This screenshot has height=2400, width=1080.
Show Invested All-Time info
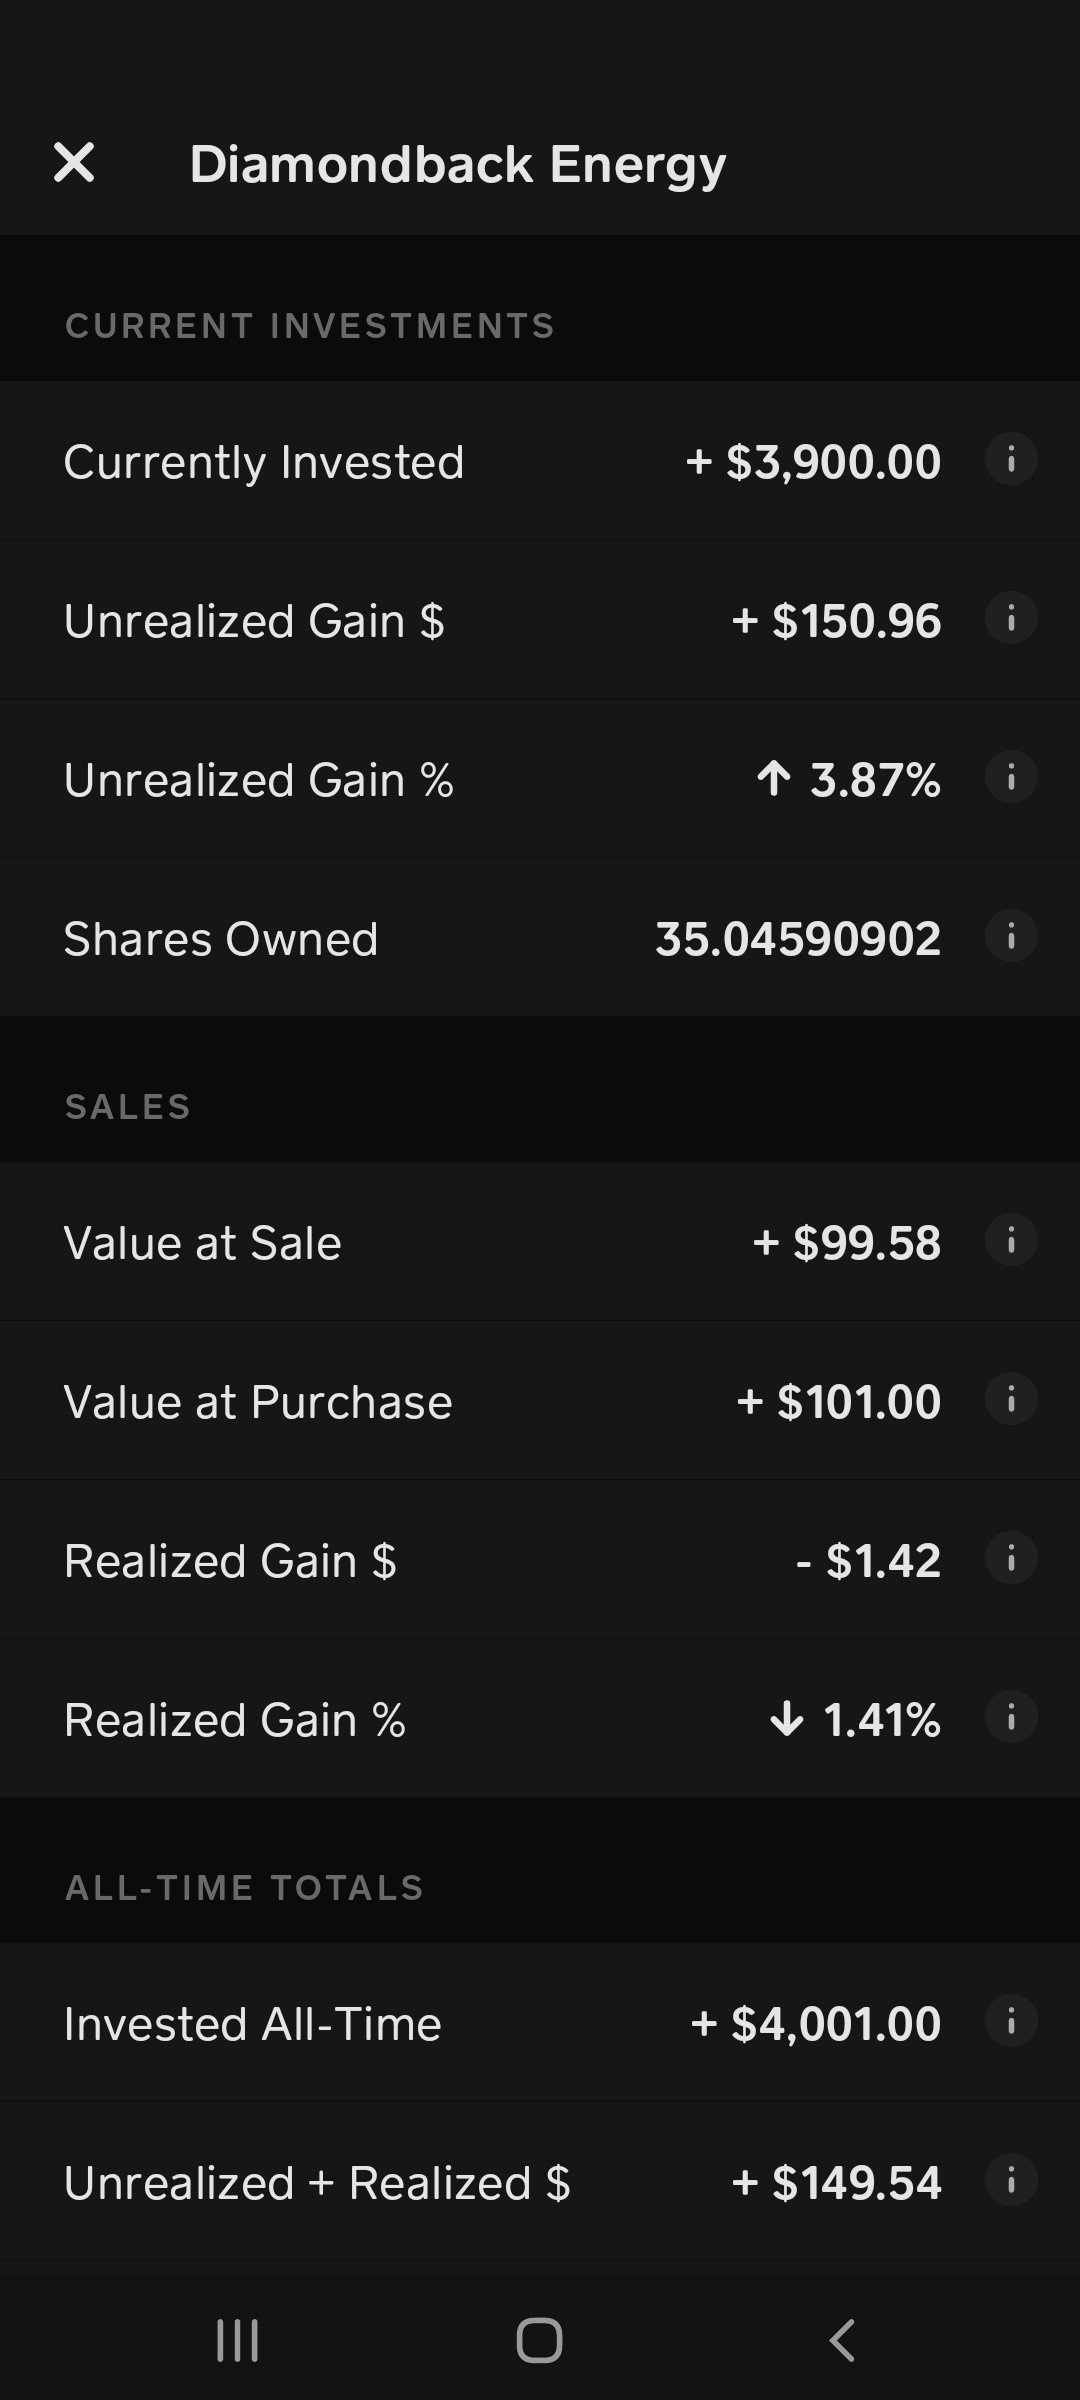[1011, 2022]
